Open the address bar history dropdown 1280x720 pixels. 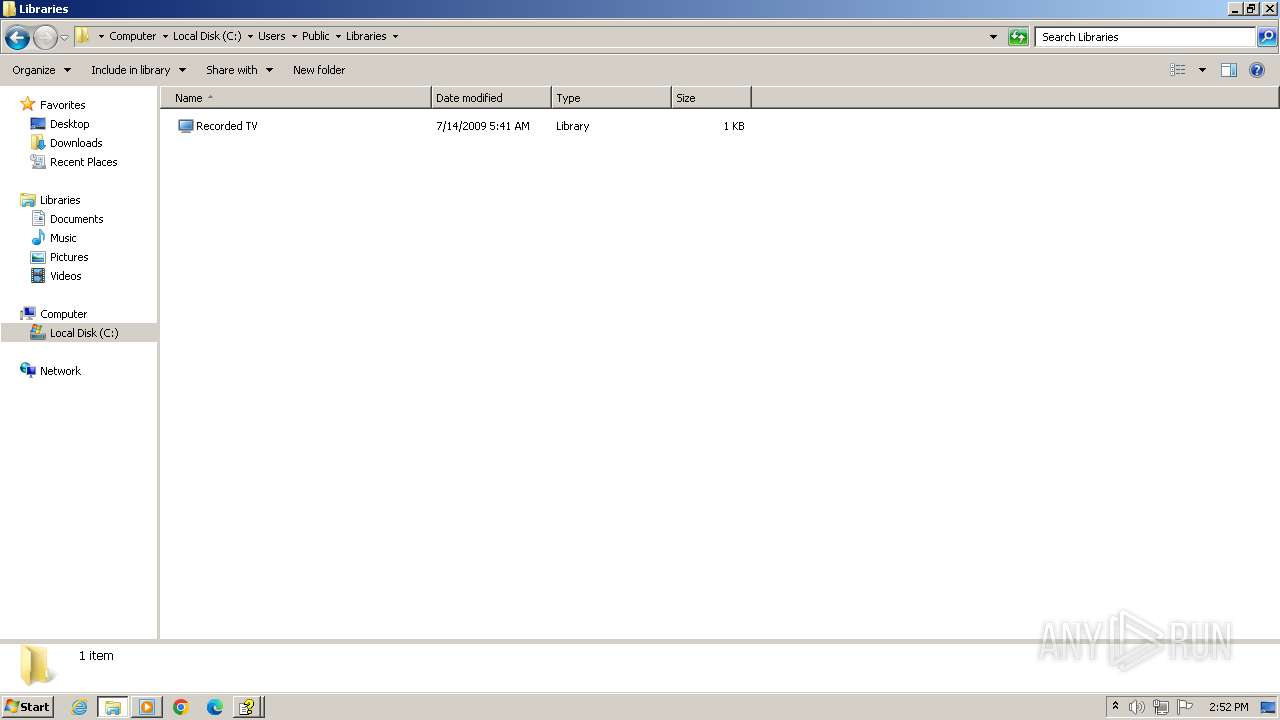pos(993,37)
